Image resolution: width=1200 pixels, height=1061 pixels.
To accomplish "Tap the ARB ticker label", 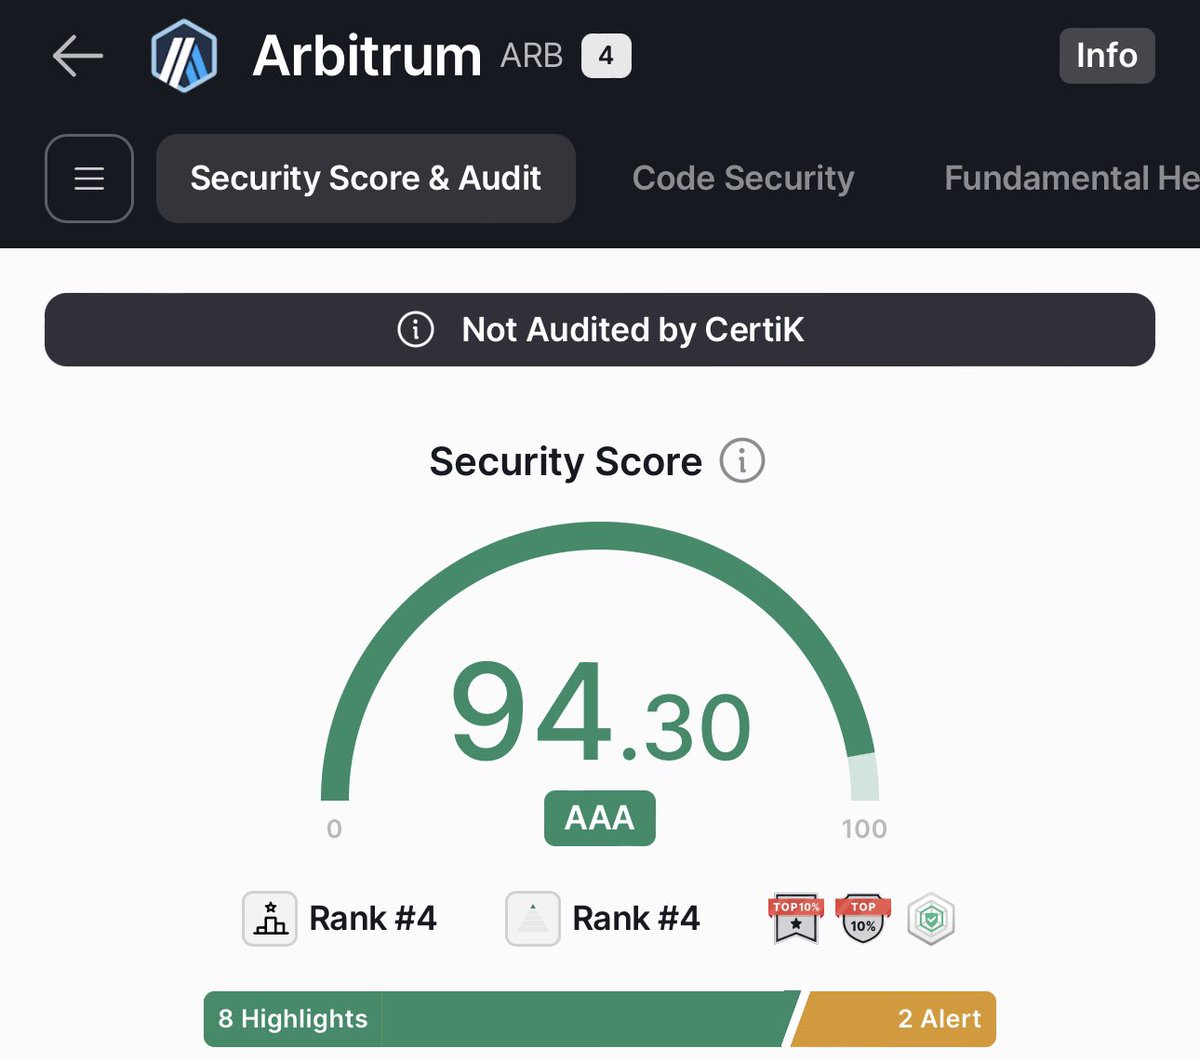I will 532,56.
